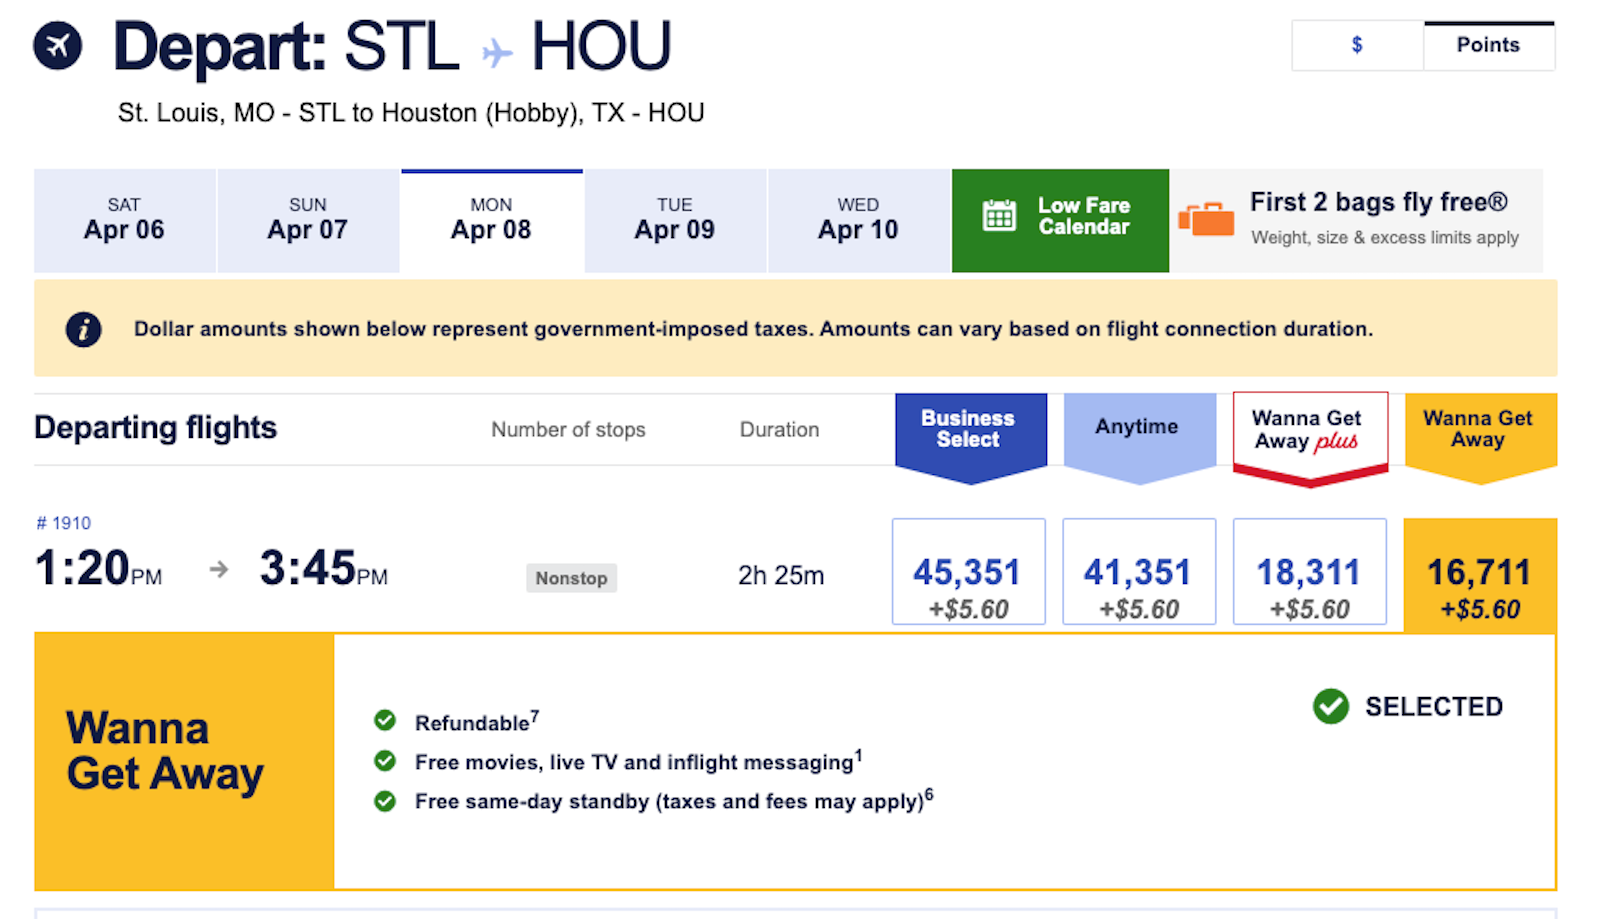This screenshot has width=1600, height=919.
Task: Click the calendar icon on Low Fare Calendar
Action: tap(999, 215)
